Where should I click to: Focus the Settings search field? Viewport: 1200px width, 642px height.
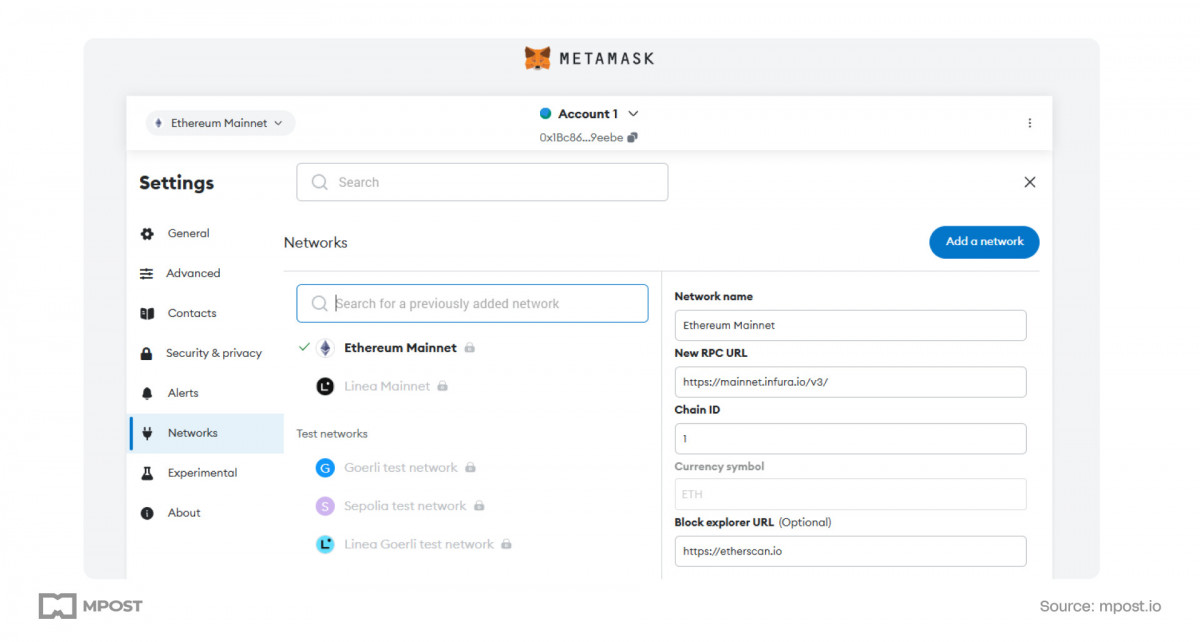coord(482,182)
